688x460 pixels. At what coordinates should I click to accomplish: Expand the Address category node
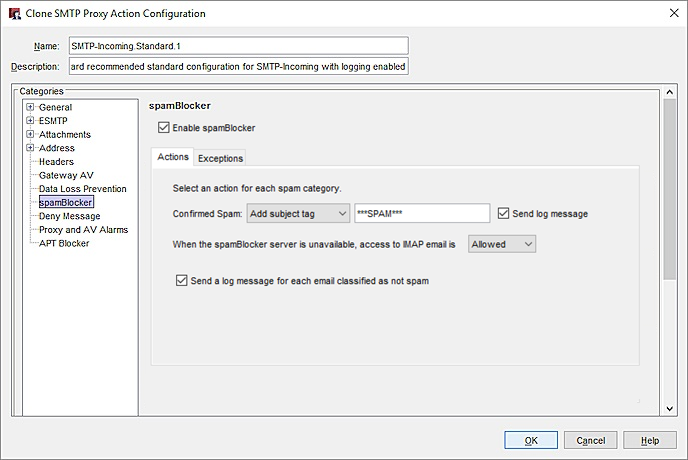(x=31, y=148)
